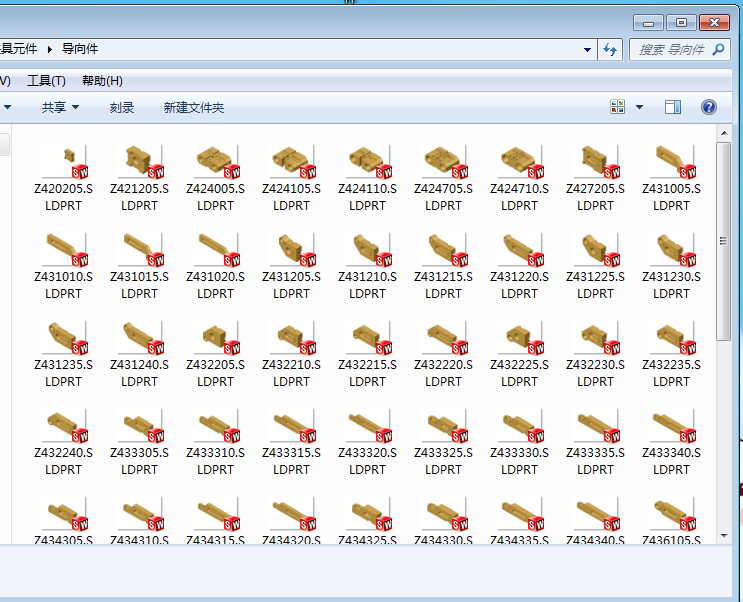
Task: Select the Z431235.SLDPRT part file
Action: (x=63, y=354)
